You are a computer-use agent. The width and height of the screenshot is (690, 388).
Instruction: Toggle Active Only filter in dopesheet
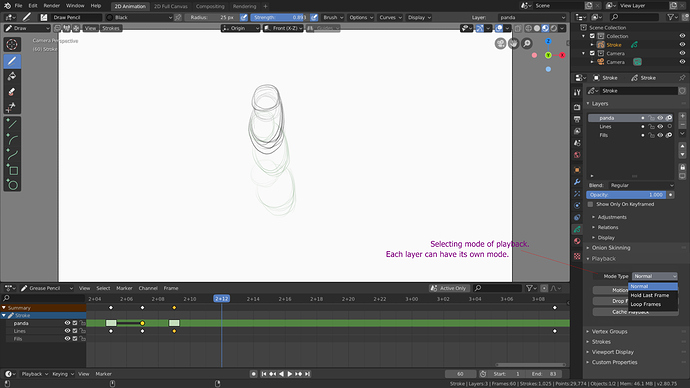448,288
